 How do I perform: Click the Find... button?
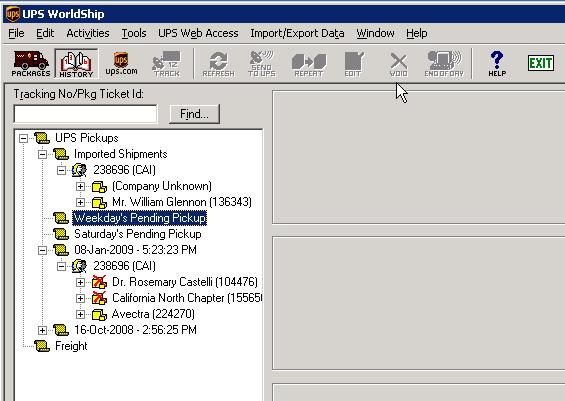194,114
